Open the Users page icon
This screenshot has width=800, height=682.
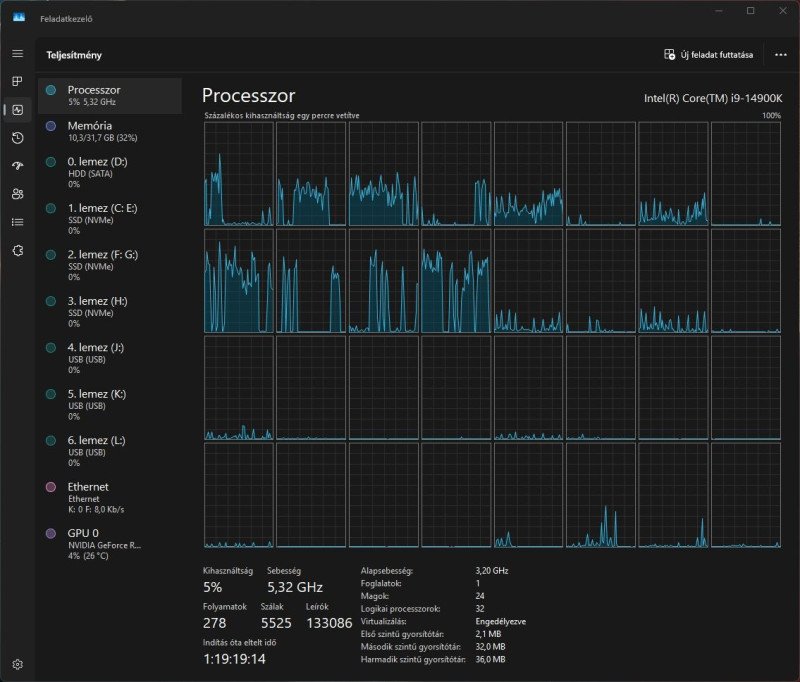(x=17, y=194)
